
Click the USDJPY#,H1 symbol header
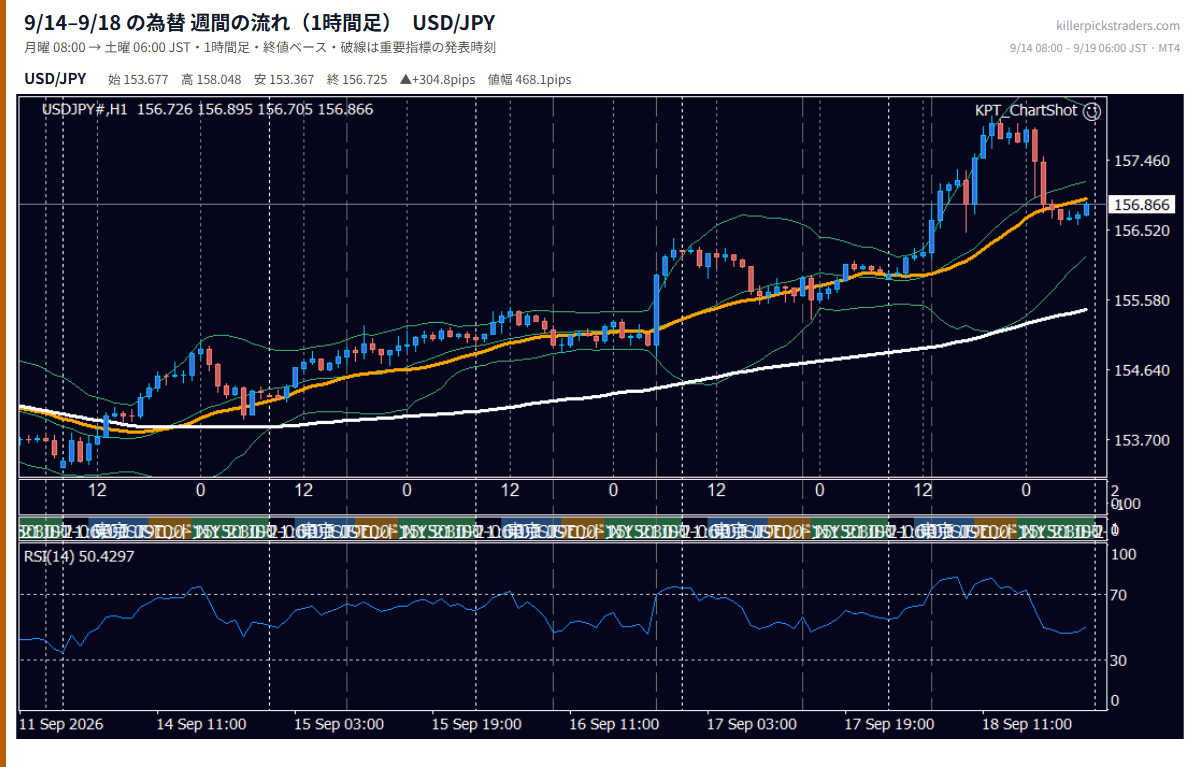pos(84,109)
